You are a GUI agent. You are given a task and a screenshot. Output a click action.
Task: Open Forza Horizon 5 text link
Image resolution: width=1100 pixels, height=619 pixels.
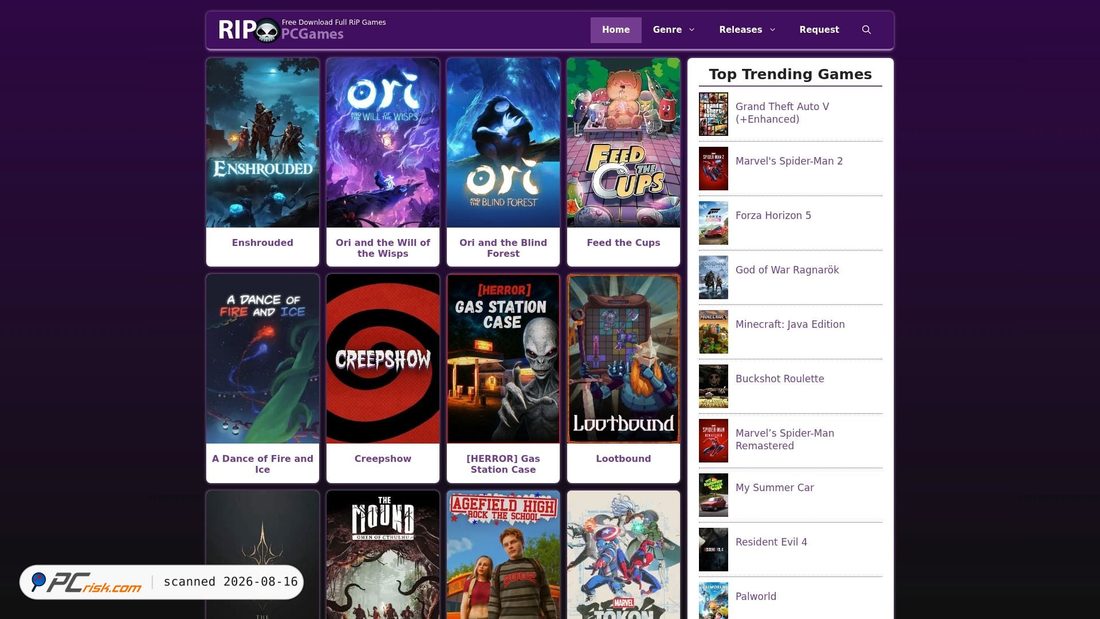[773, 215]
